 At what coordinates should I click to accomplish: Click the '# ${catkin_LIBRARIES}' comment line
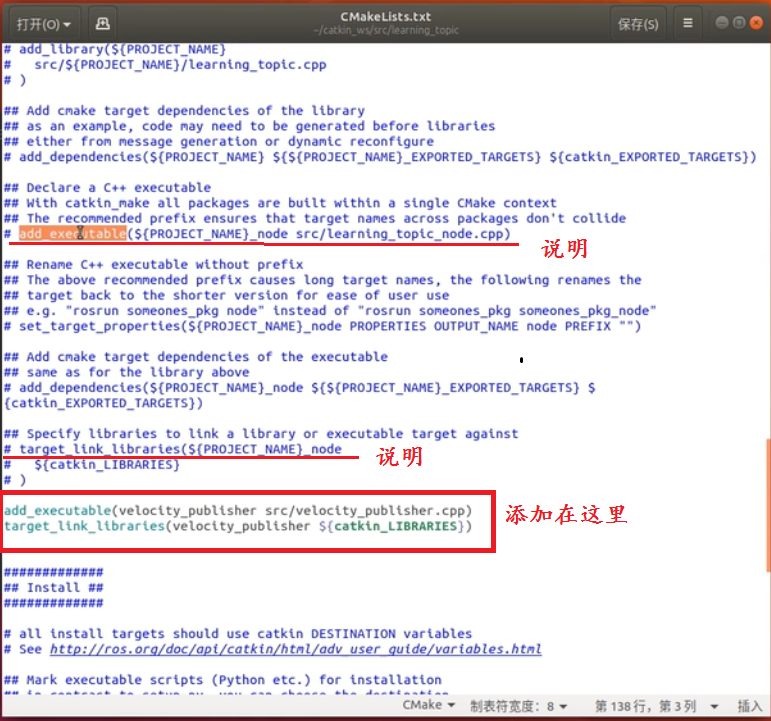click(92, 465)
